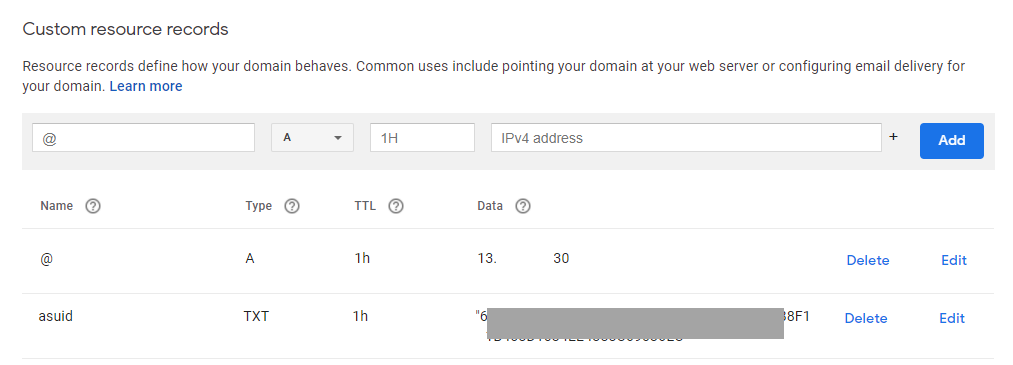
Task: Focus the IPv4 address input field
Action: pos(686,138)
